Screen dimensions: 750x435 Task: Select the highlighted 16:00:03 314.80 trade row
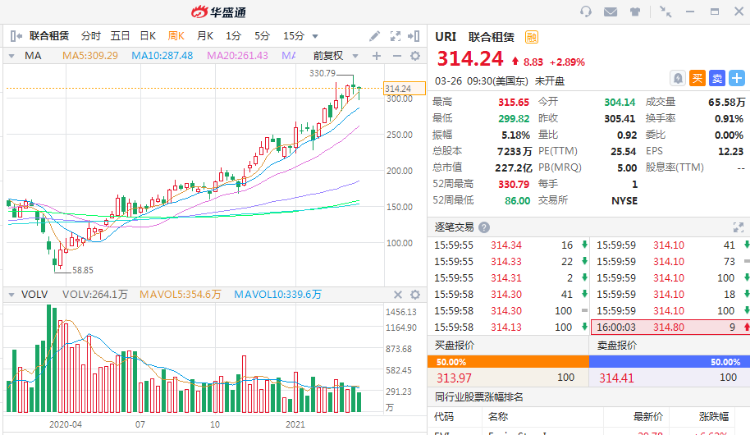(x=671, y=327)
